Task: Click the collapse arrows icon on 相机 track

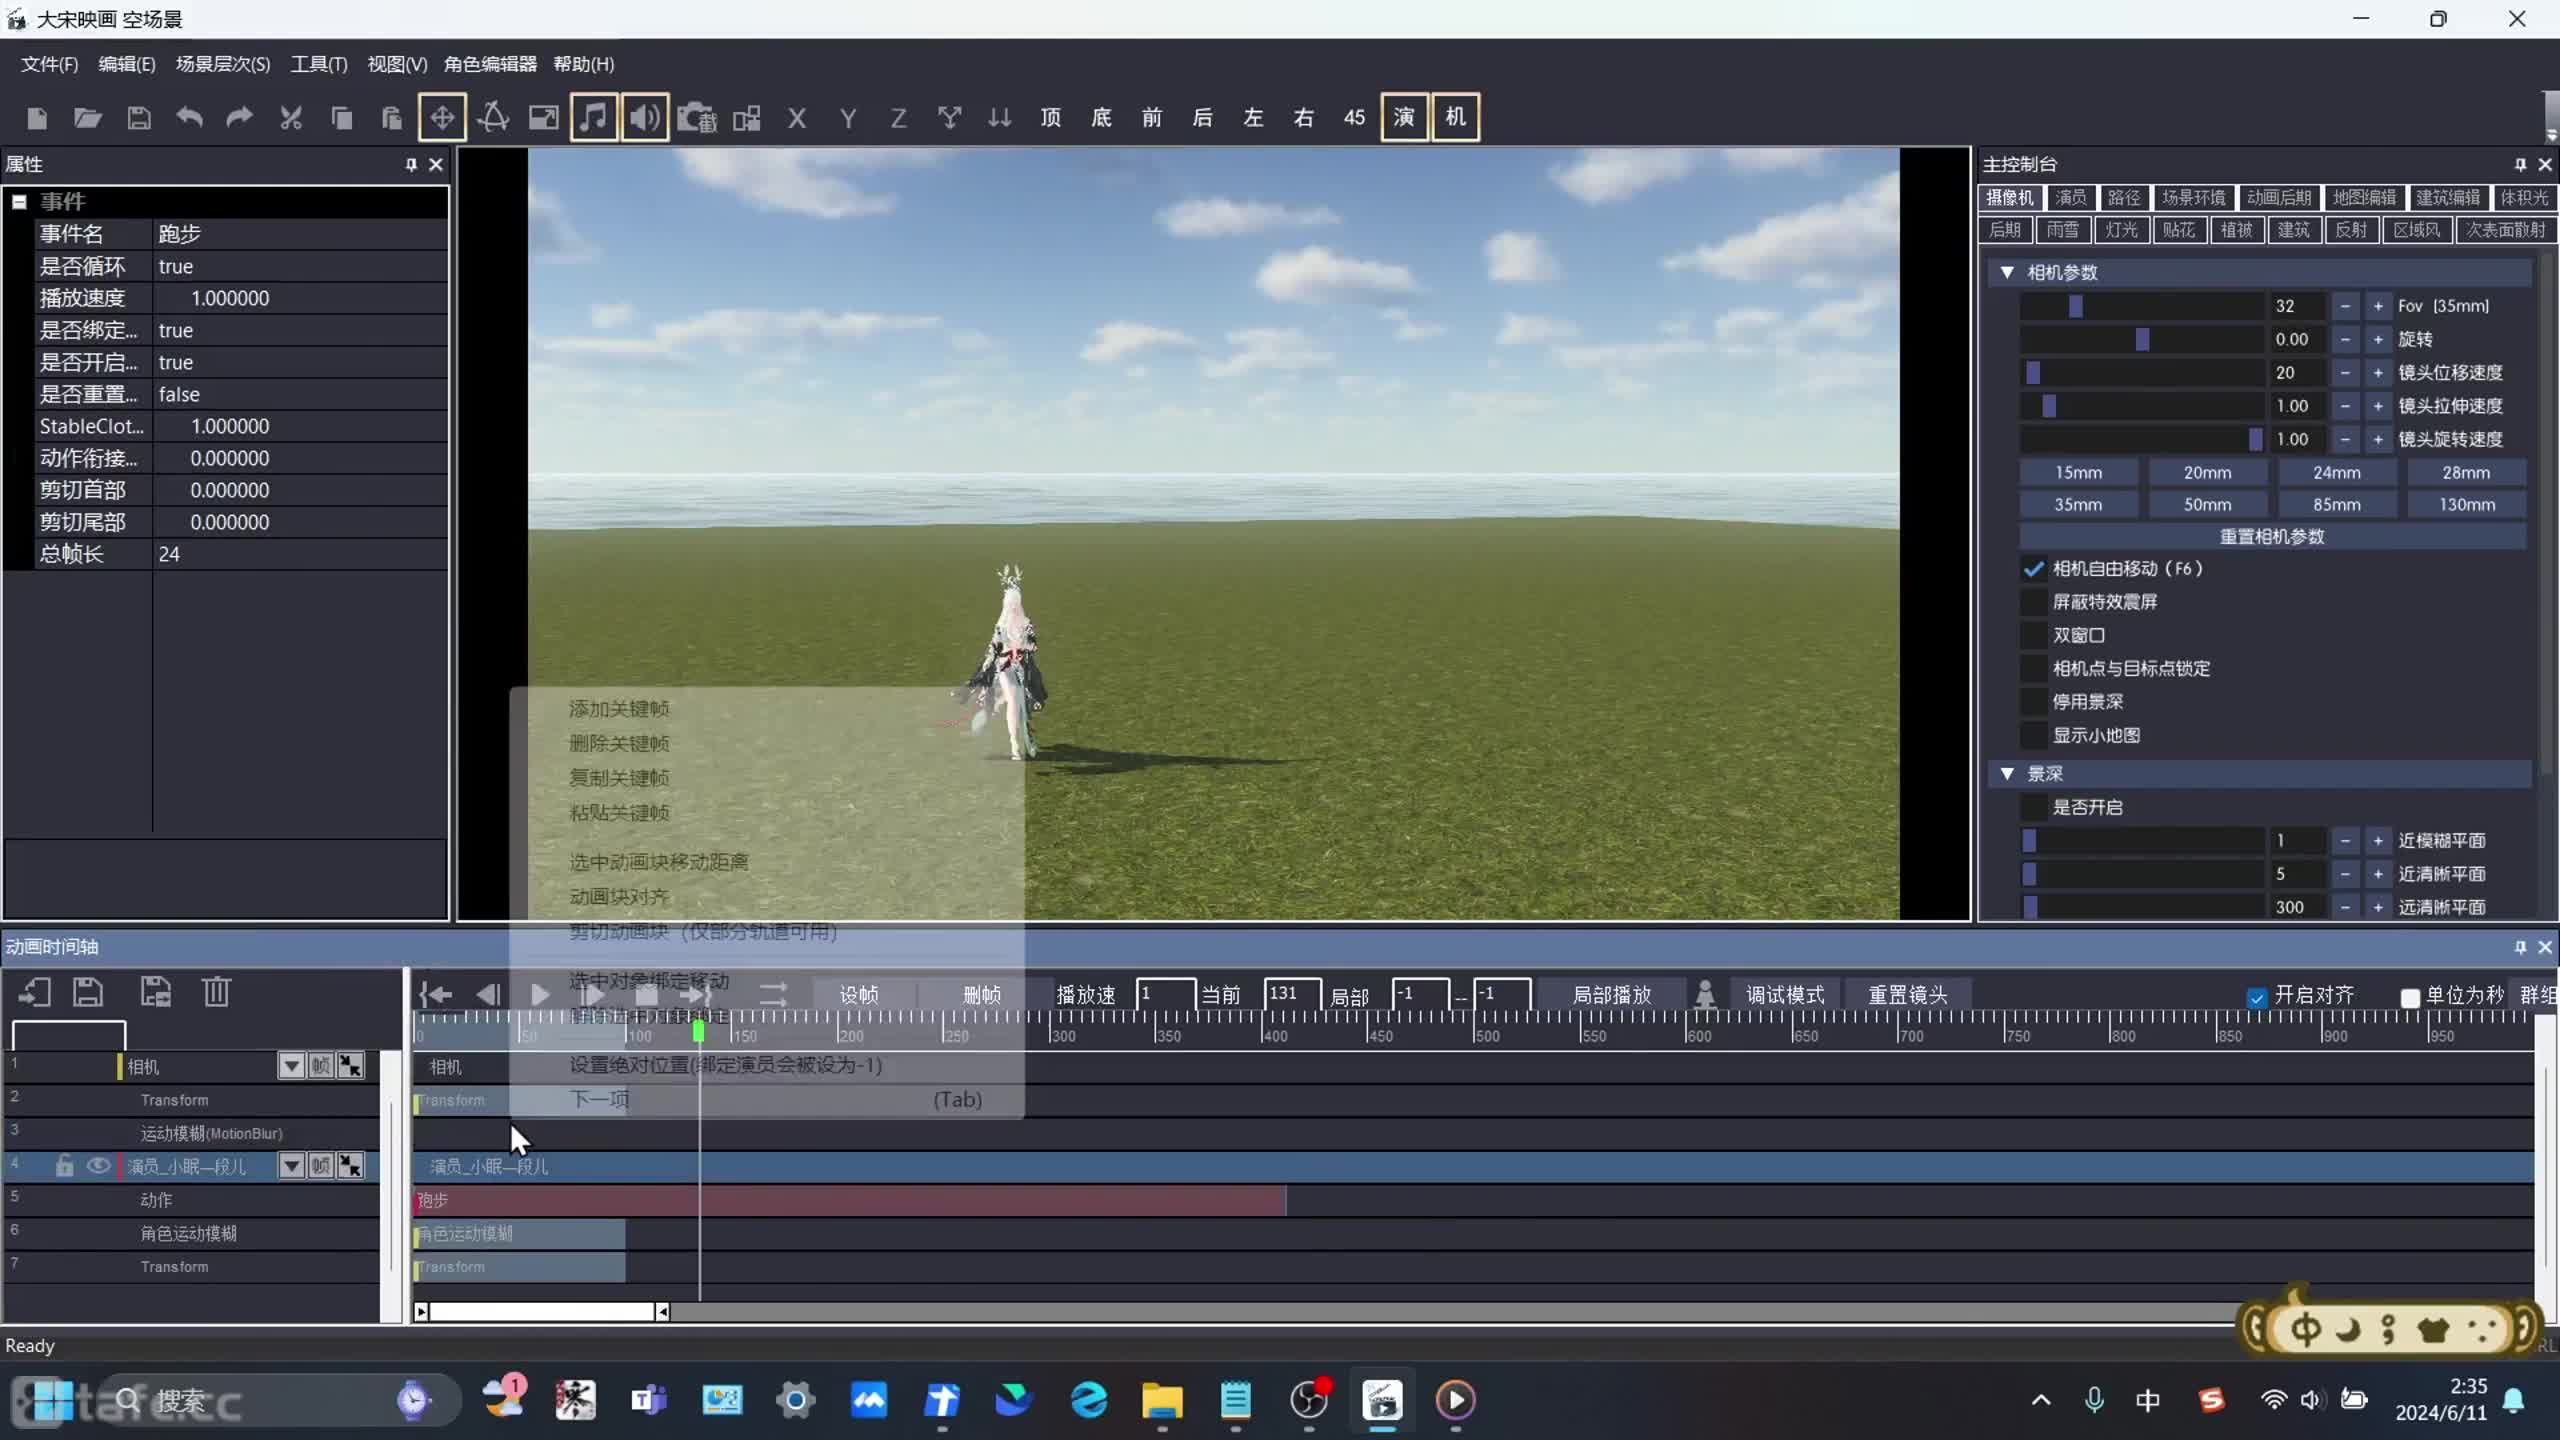Action: coord(350,1066)
